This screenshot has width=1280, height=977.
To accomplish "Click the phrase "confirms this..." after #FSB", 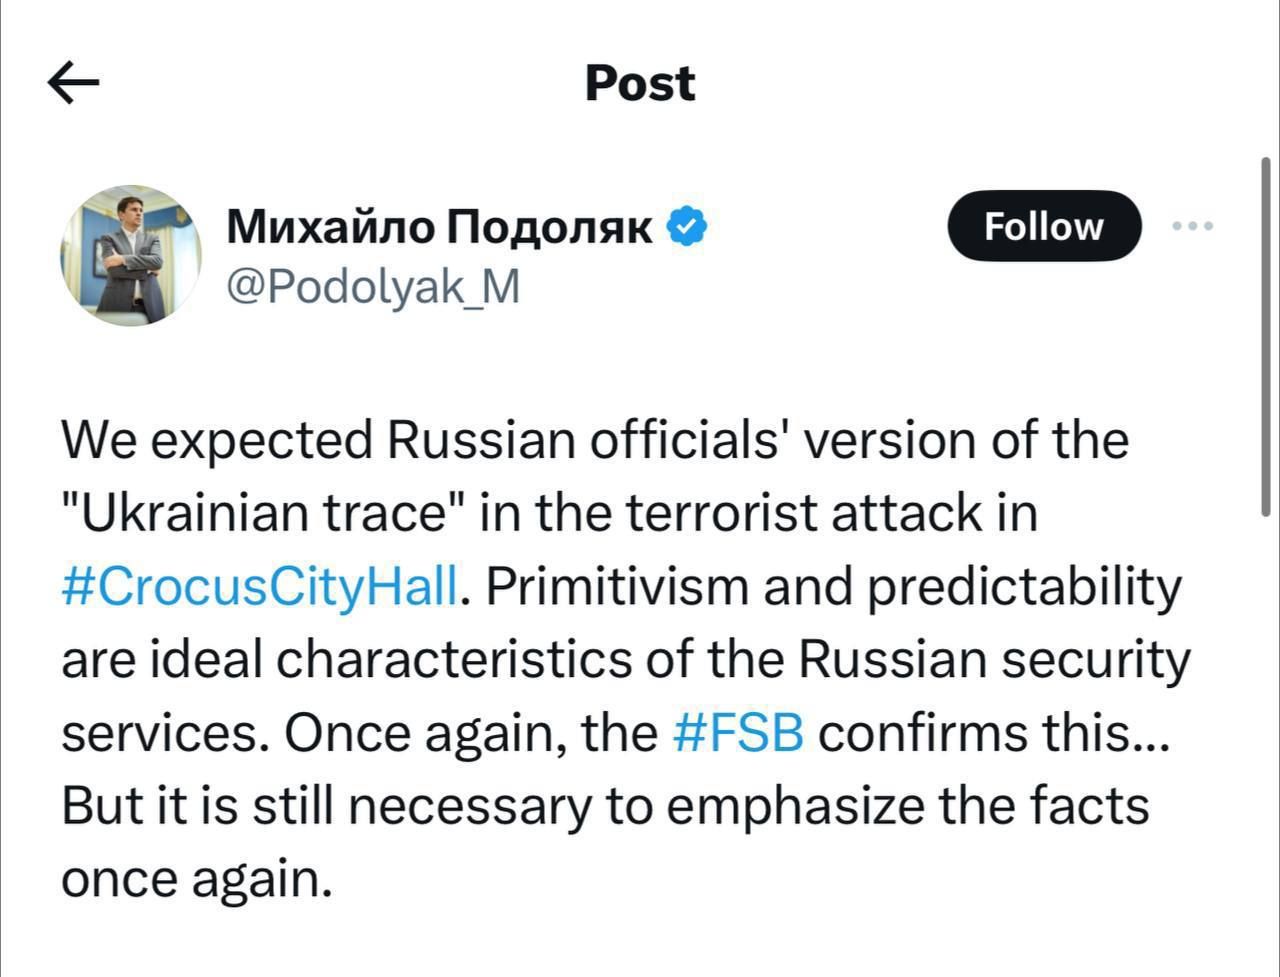I will point(992,733).
